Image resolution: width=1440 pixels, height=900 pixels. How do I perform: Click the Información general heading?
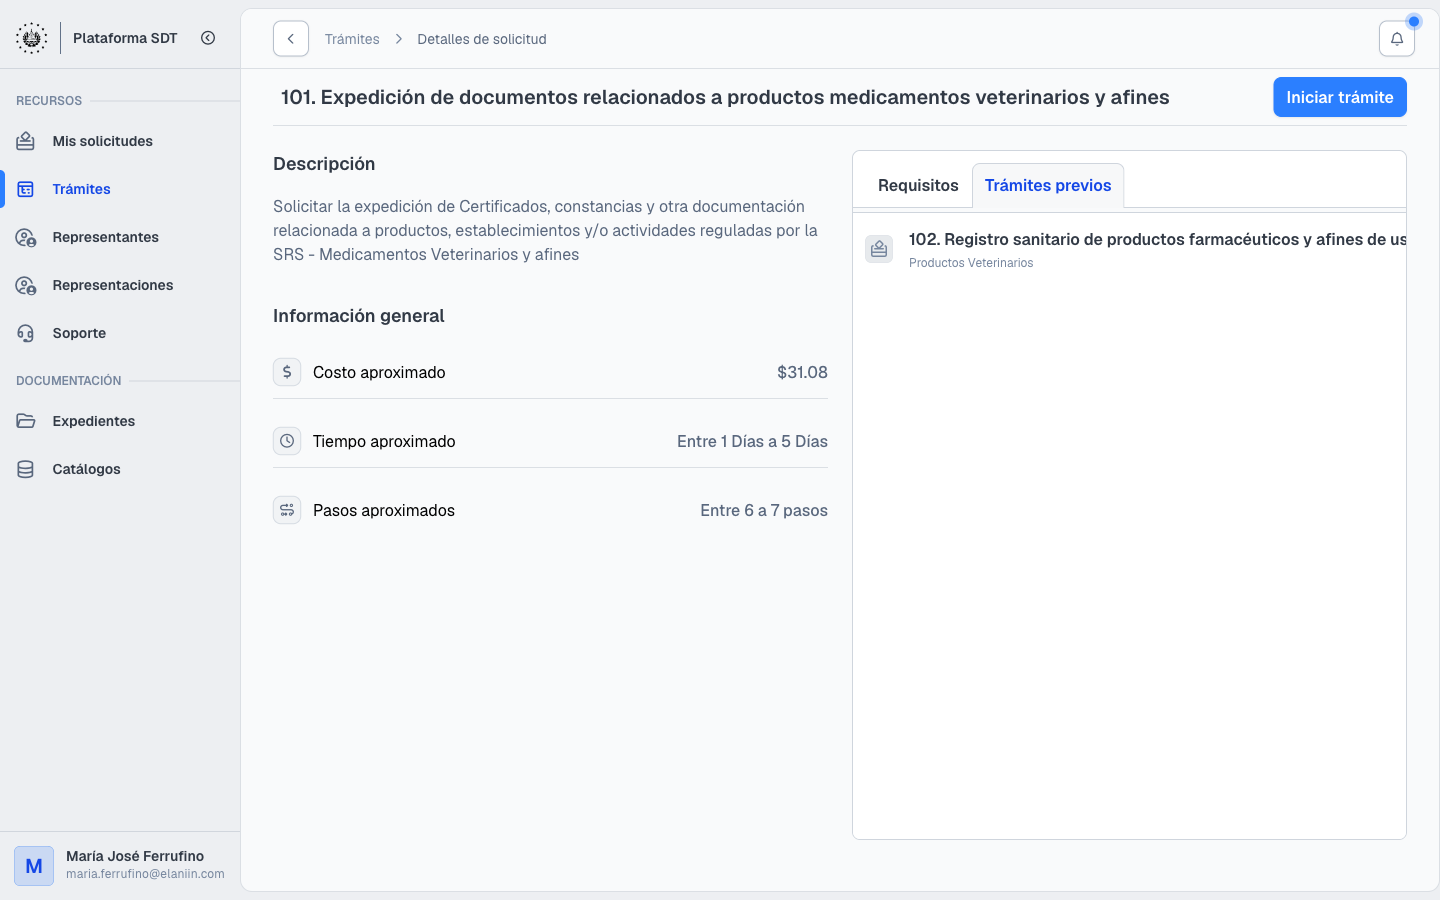tap(359, 316)
